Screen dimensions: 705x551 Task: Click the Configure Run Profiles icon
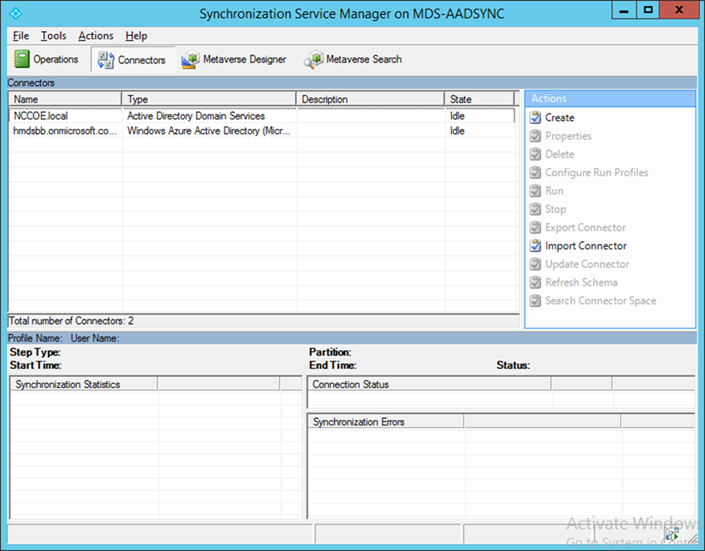click(535, 172)
